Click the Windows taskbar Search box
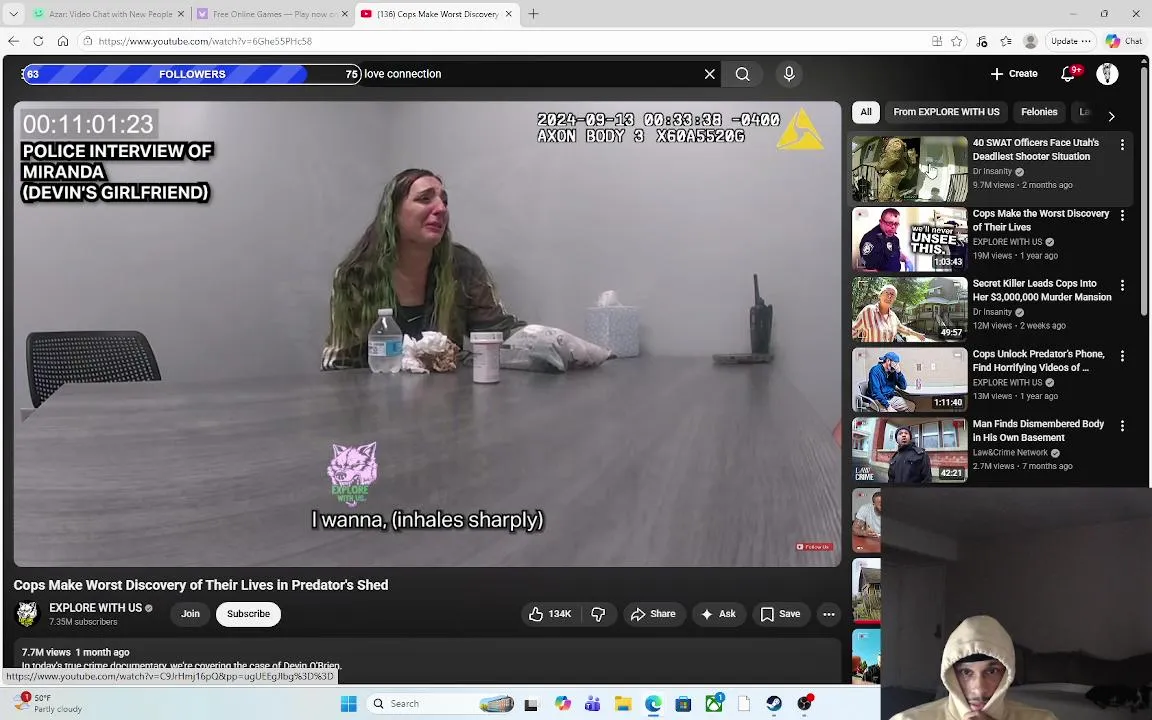 (x=441, y=704)
